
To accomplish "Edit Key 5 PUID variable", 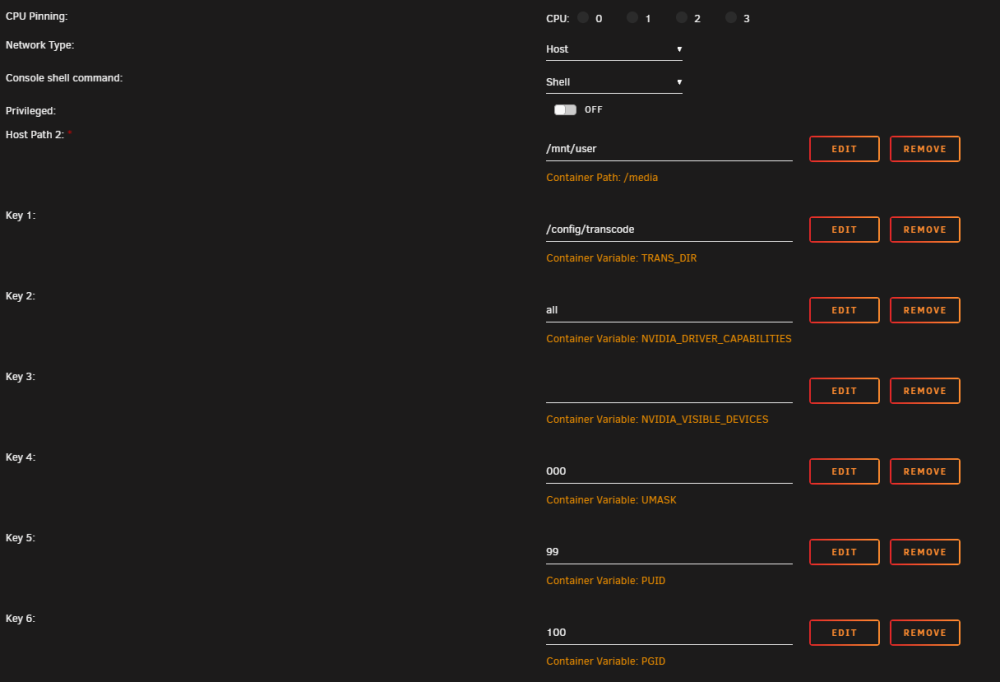I will 844,552.
